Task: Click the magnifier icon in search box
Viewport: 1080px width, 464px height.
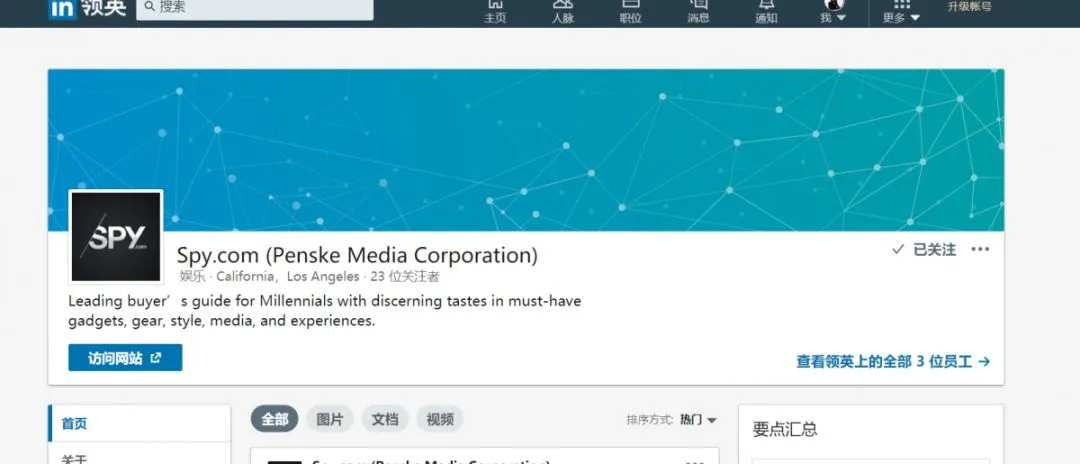Action: pyautogui.click(x=149, y=8)
